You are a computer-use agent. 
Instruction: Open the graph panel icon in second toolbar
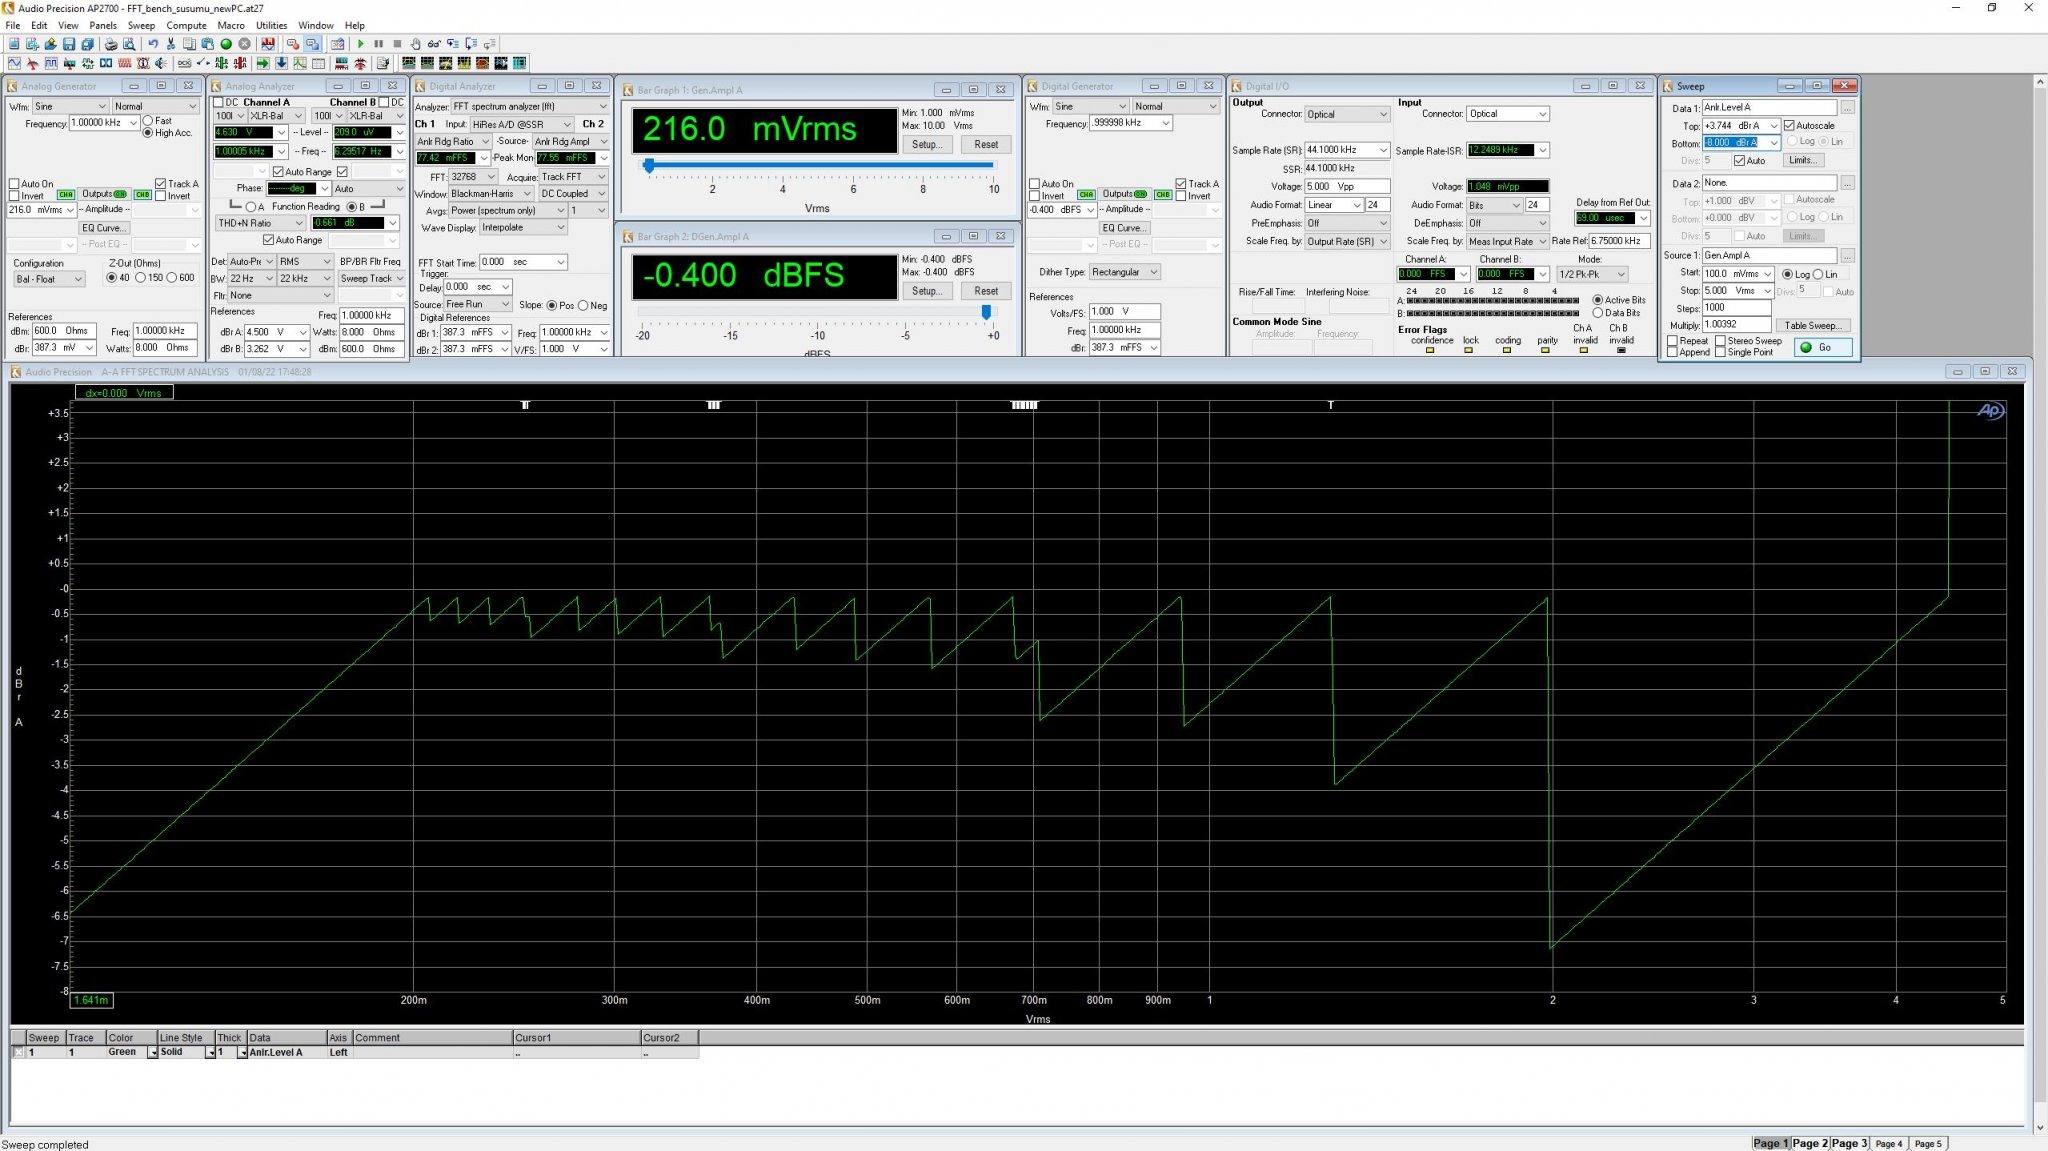click(x=300, y=63)
